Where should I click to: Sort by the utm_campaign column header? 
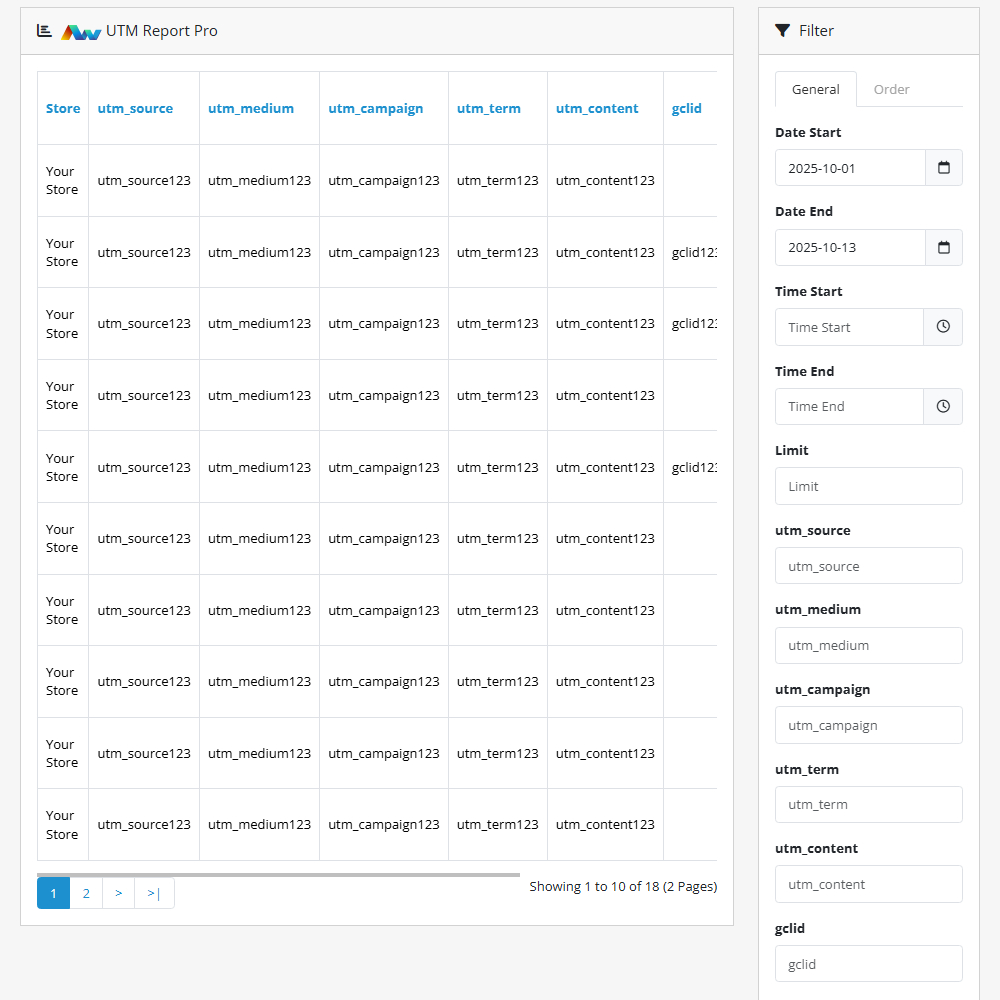pyautogui.click(x=376, y=109)
